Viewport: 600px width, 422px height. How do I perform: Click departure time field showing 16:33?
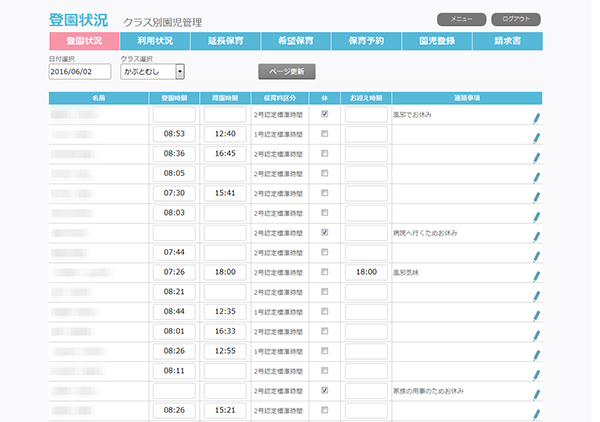coord(225,331)
